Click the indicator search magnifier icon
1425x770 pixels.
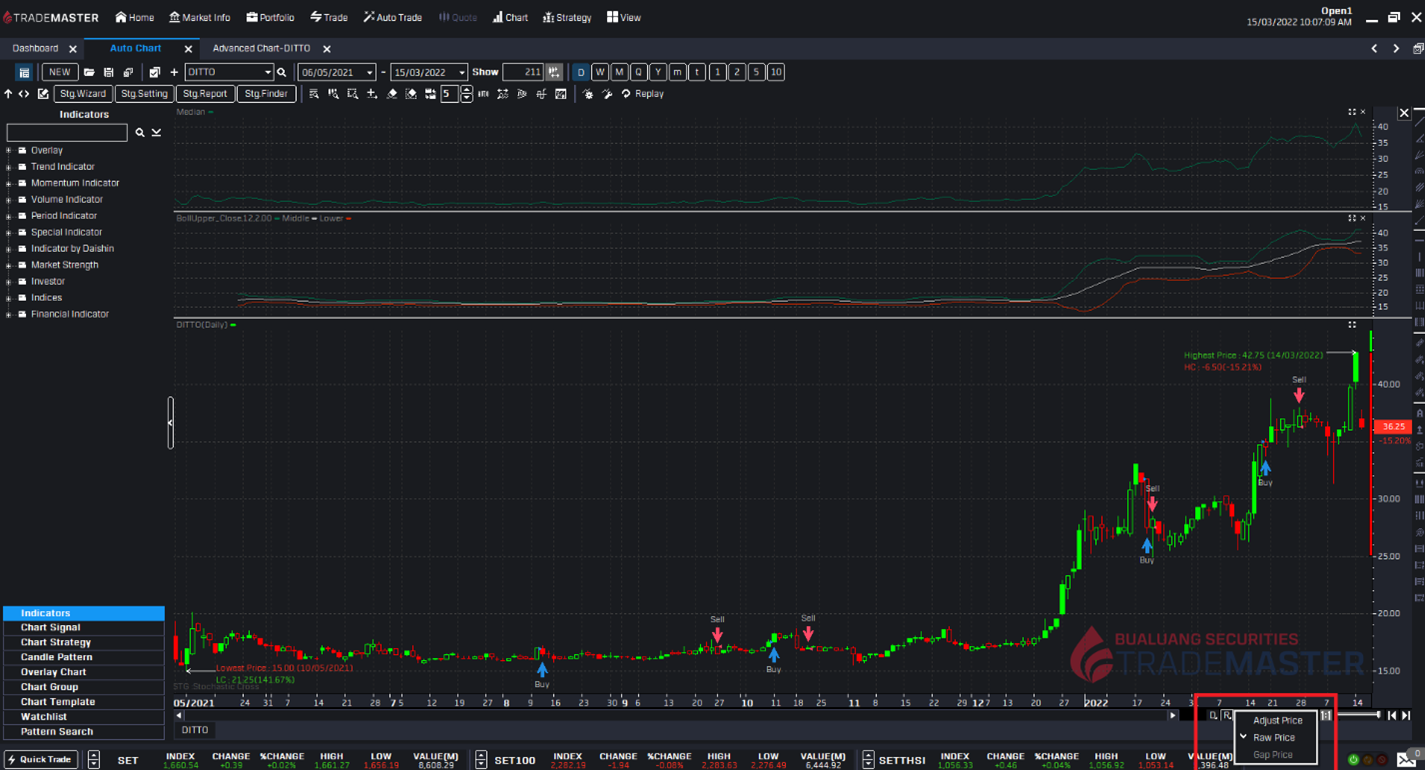[140, 132]
